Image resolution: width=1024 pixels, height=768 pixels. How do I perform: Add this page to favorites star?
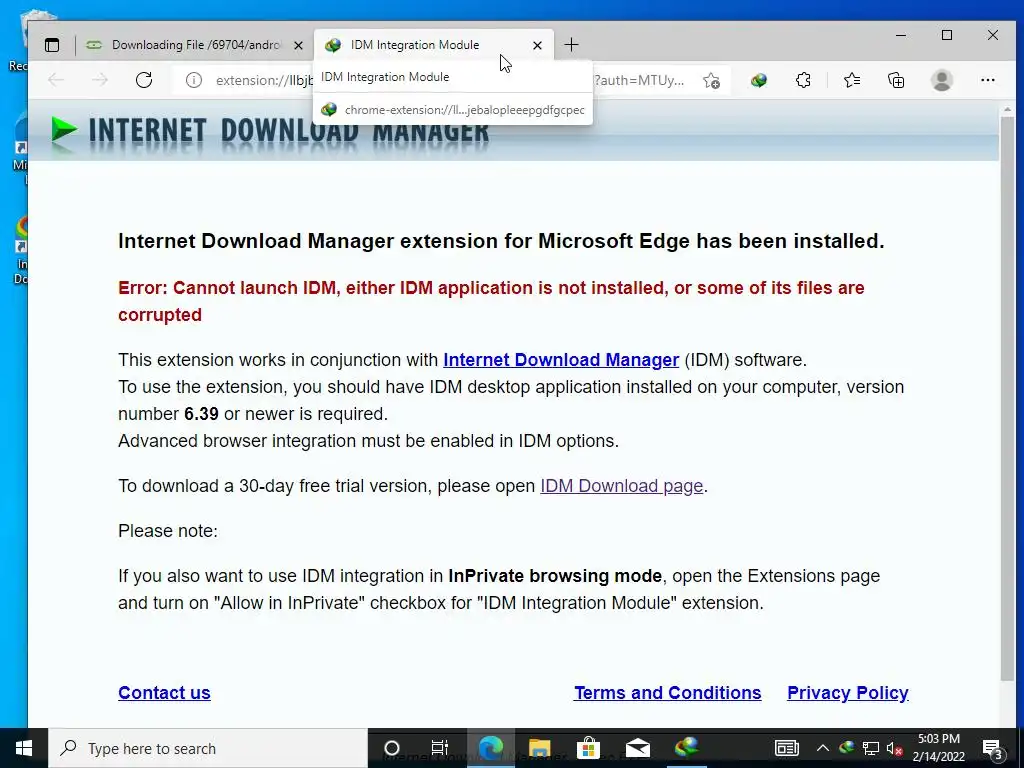pos(712,80)
